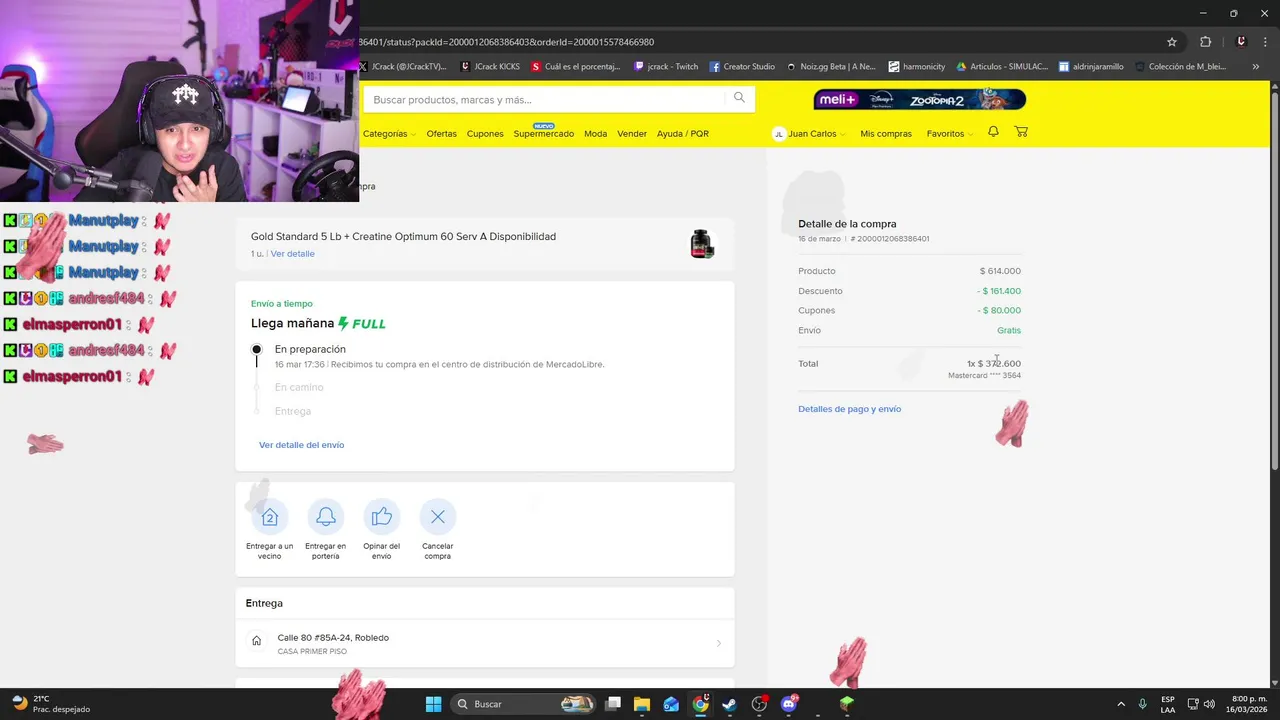Open Task View in the taskbar

click(x=613, y=704)
